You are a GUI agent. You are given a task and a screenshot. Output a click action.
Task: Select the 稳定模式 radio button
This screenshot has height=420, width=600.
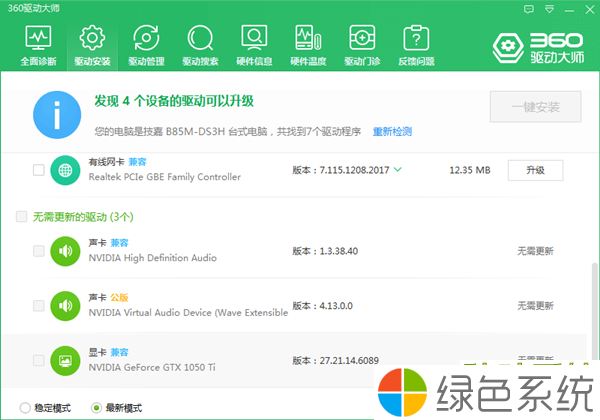tap(25, 408)
